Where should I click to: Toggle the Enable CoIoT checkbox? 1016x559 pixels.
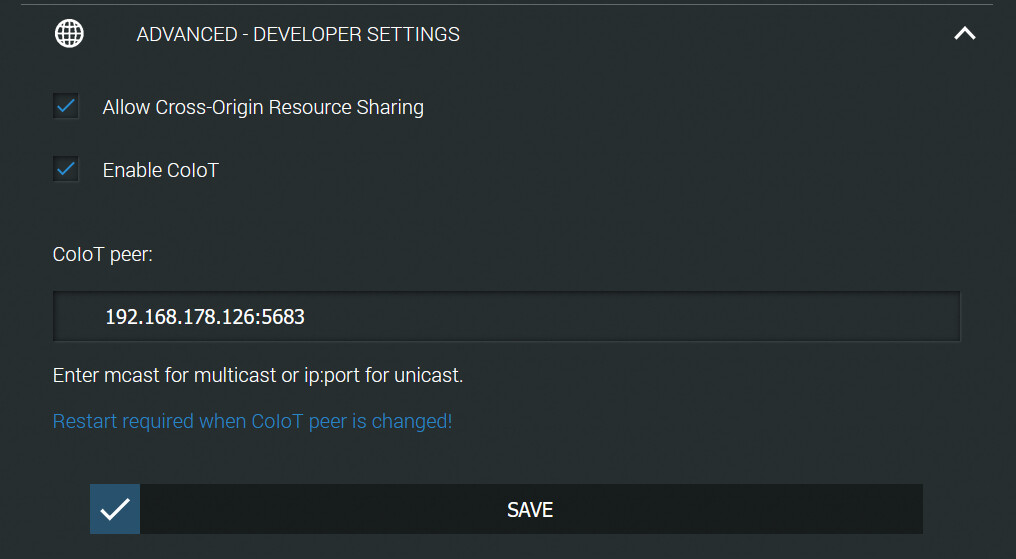[66, 169]
